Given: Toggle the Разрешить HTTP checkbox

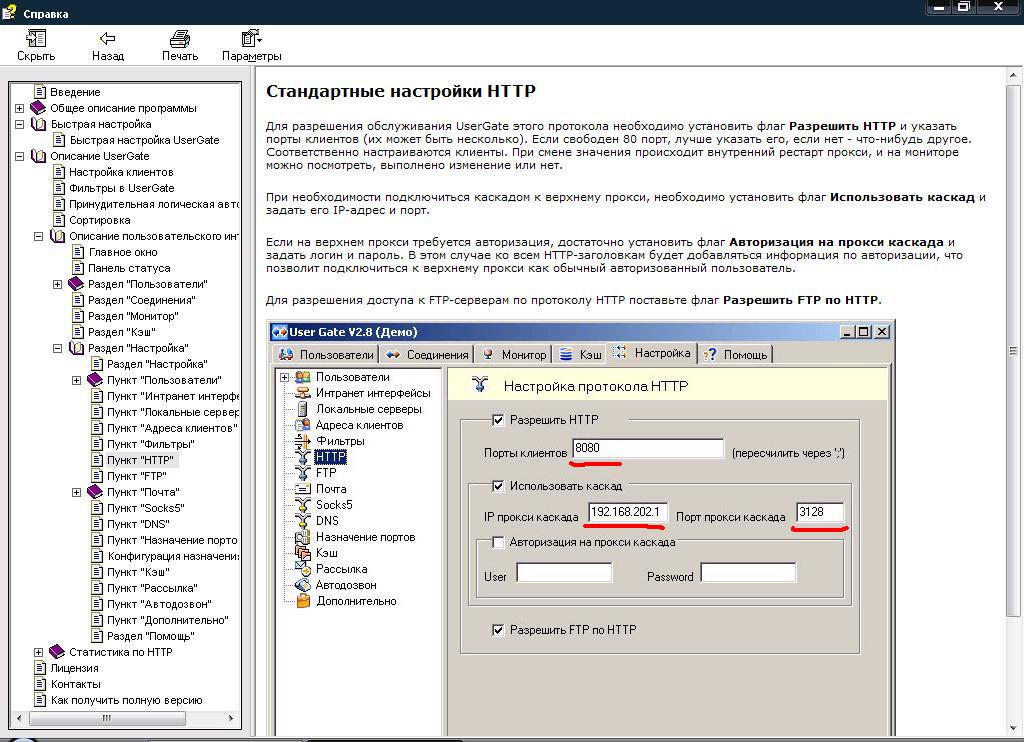Looking at the screenshot, I should tap(498, 420).
